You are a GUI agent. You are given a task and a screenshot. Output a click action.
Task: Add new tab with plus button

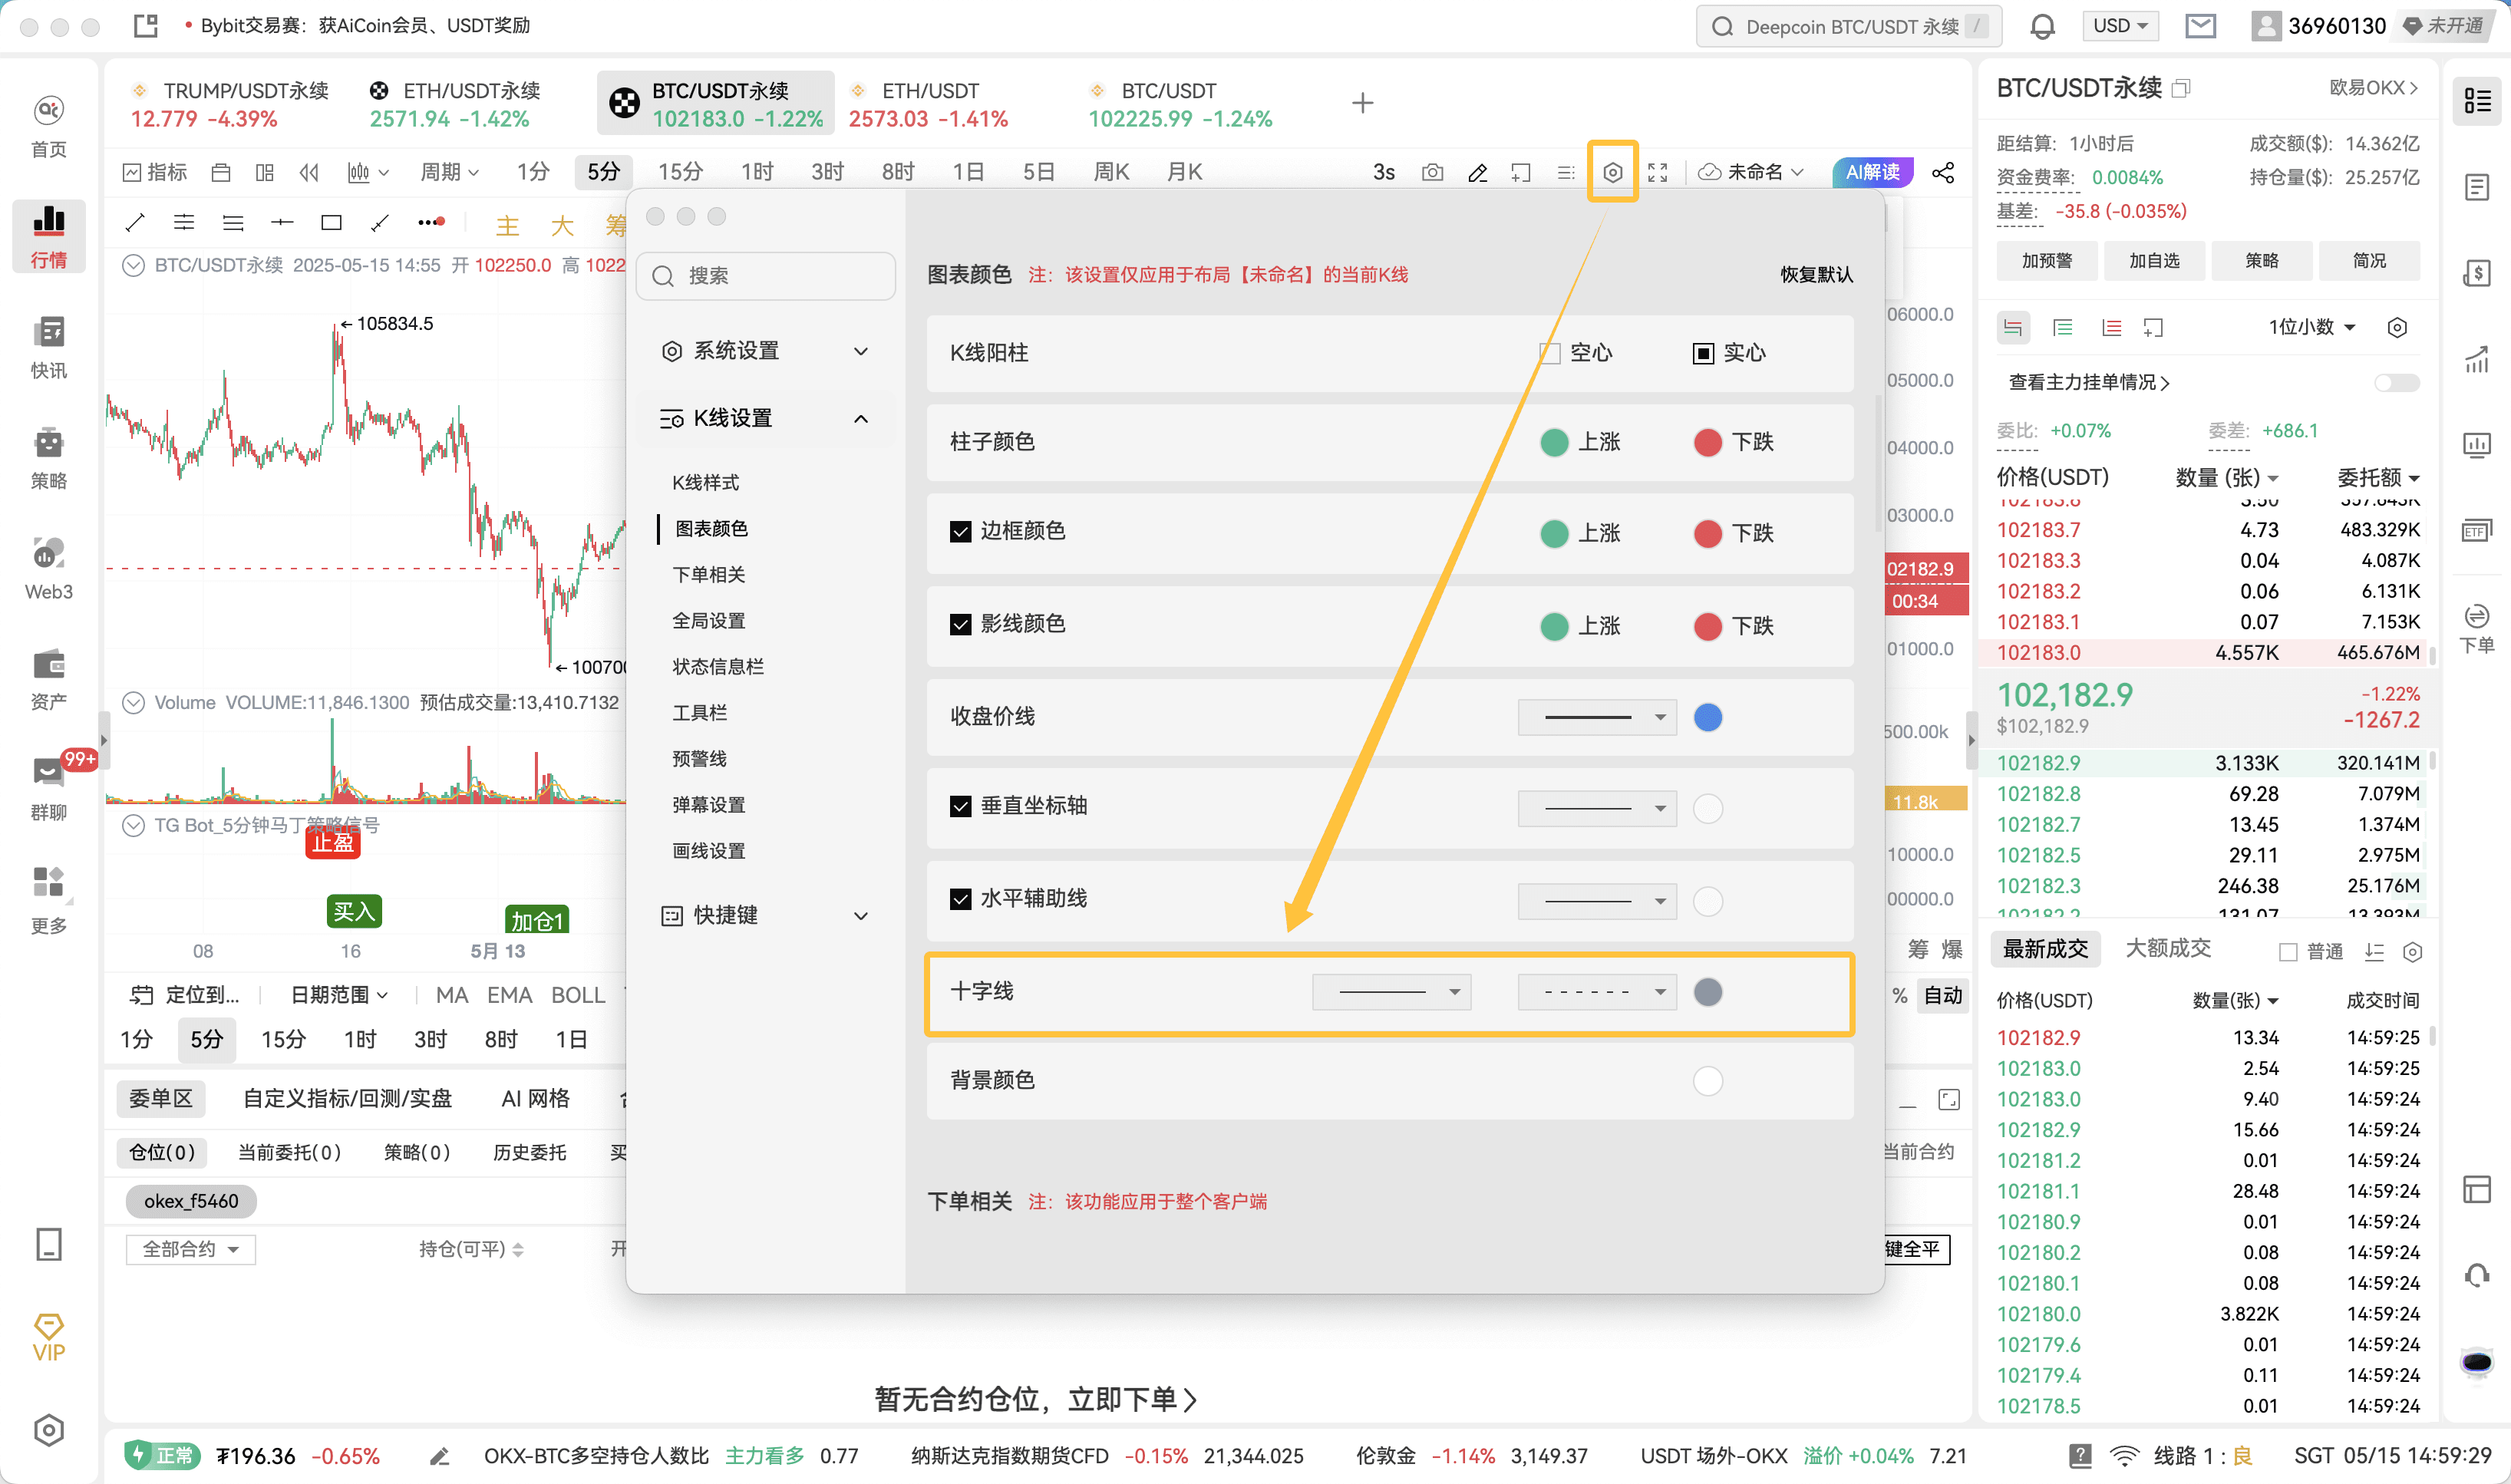point(1362,103)
